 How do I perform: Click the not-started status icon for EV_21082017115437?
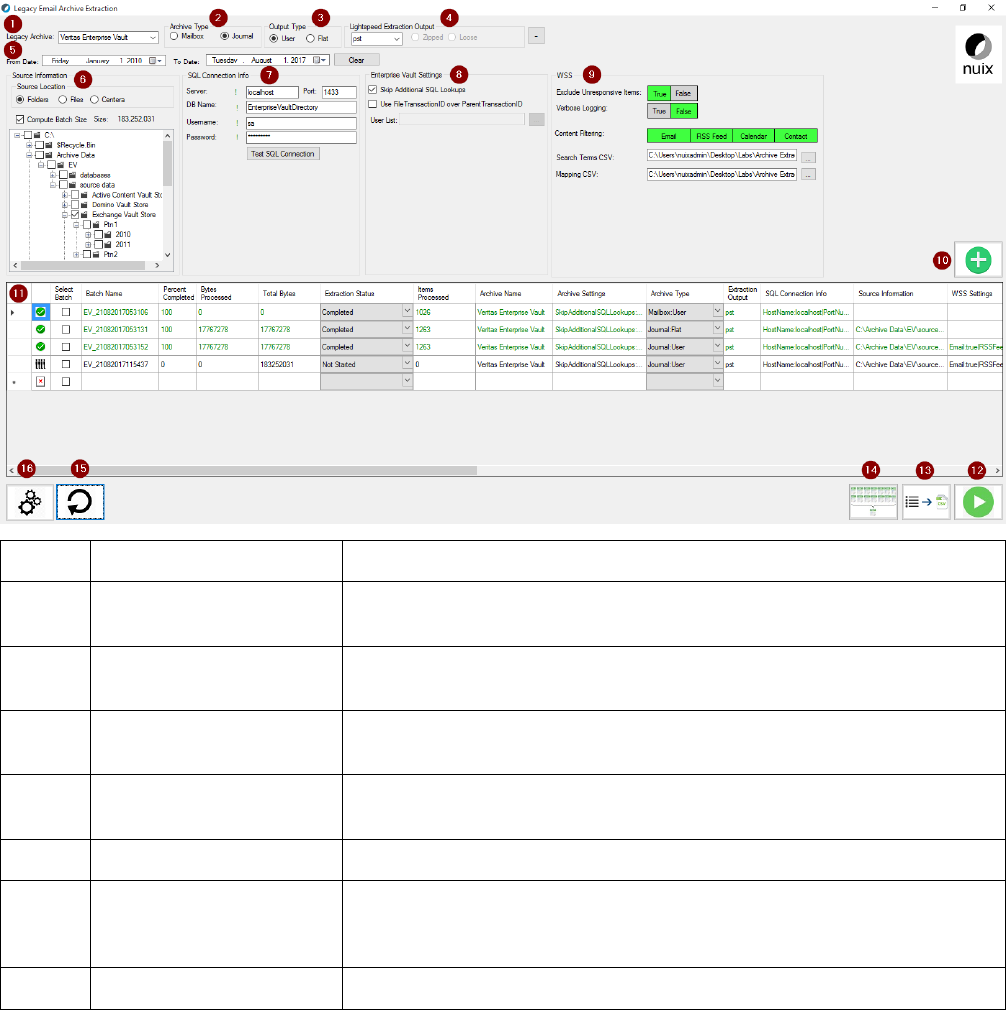point(41,364)
